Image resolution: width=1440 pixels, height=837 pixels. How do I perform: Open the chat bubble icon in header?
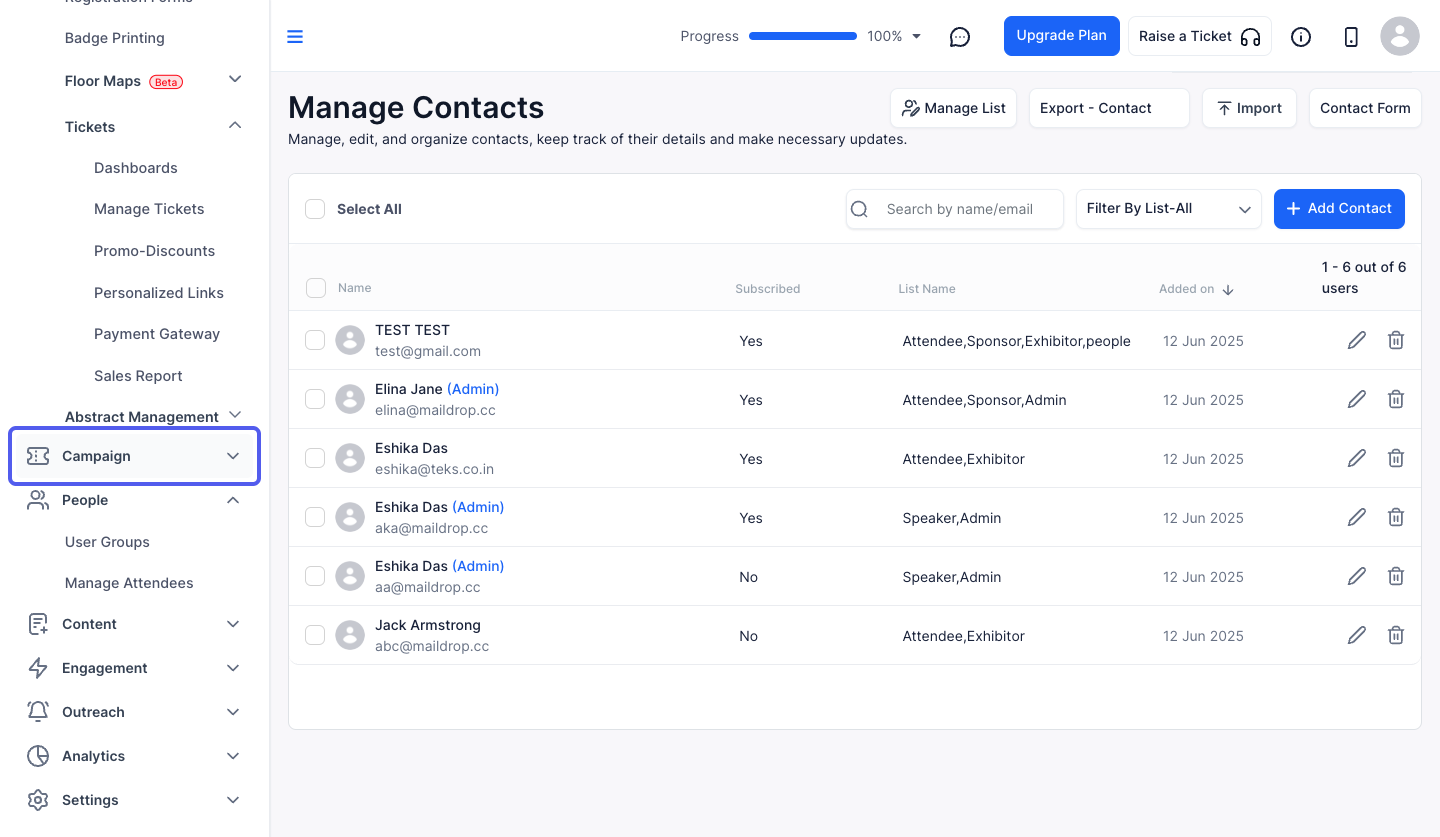click(x=960, y=37)
